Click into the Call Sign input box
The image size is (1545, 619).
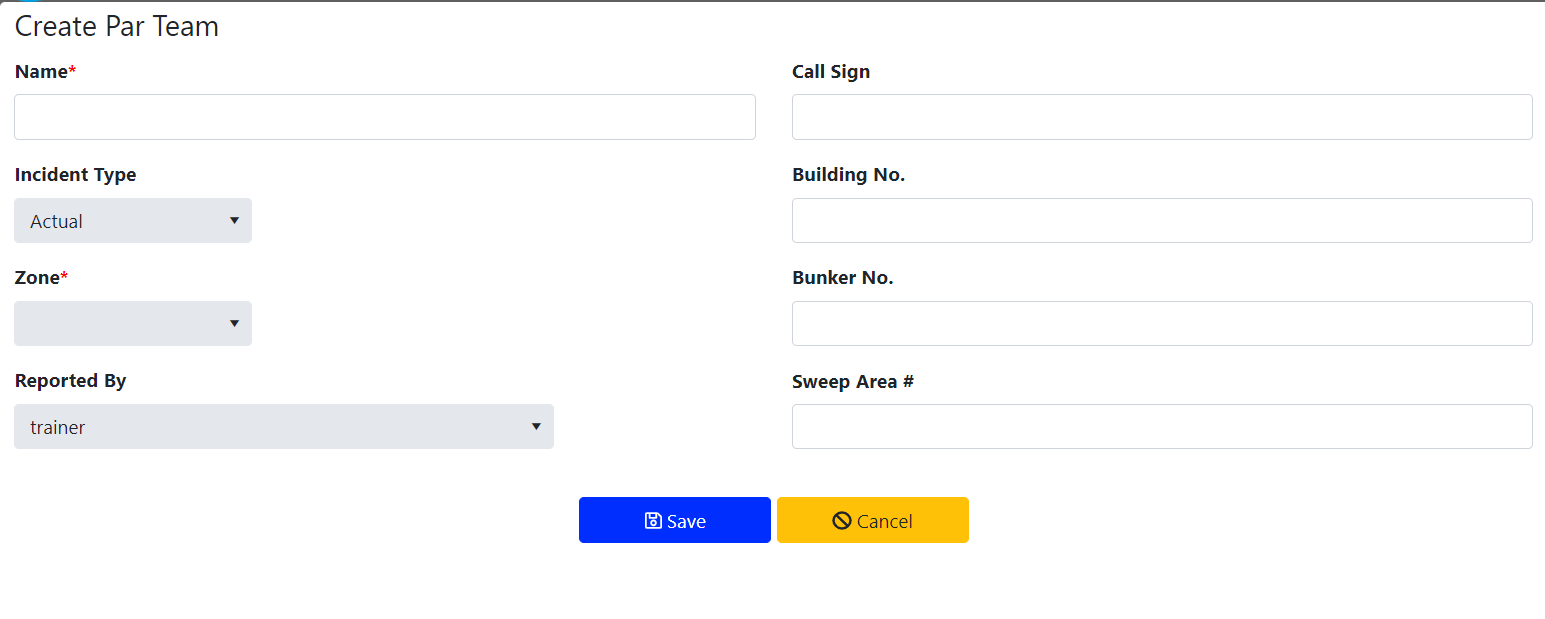pyautogui.click(x=1162, y=117)
